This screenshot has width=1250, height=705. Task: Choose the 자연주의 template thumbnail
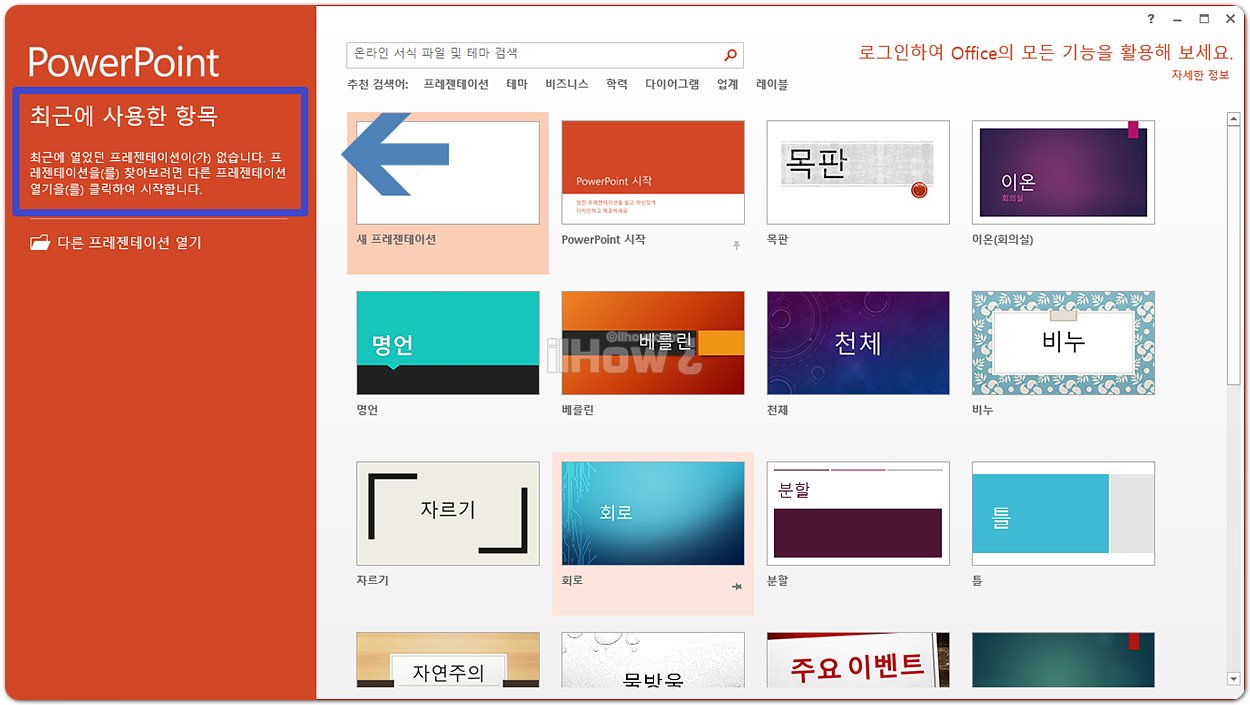448,660
